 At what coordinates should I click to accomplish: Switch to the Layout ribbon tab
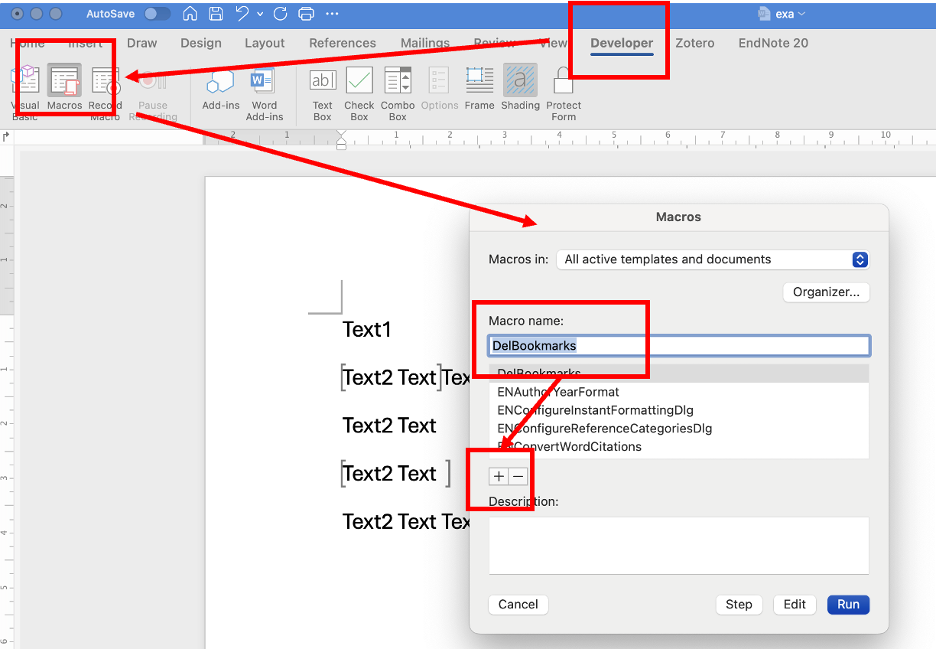(x=265, y=43)
